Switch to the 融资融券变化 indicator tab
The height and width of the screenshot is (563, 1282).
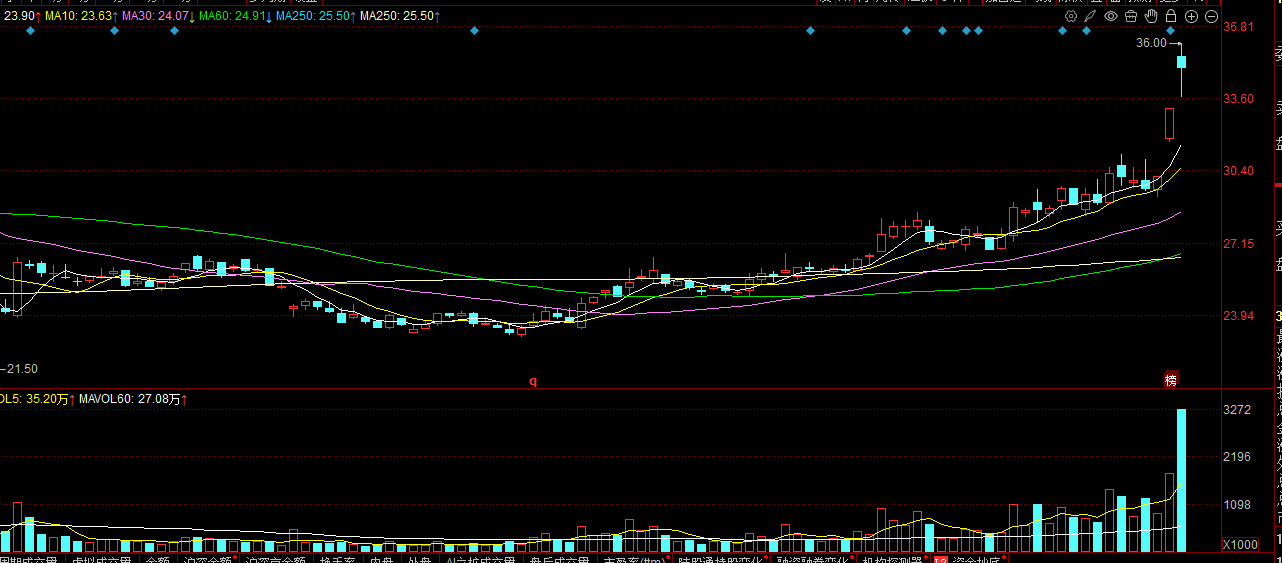[x=815, y=562]
